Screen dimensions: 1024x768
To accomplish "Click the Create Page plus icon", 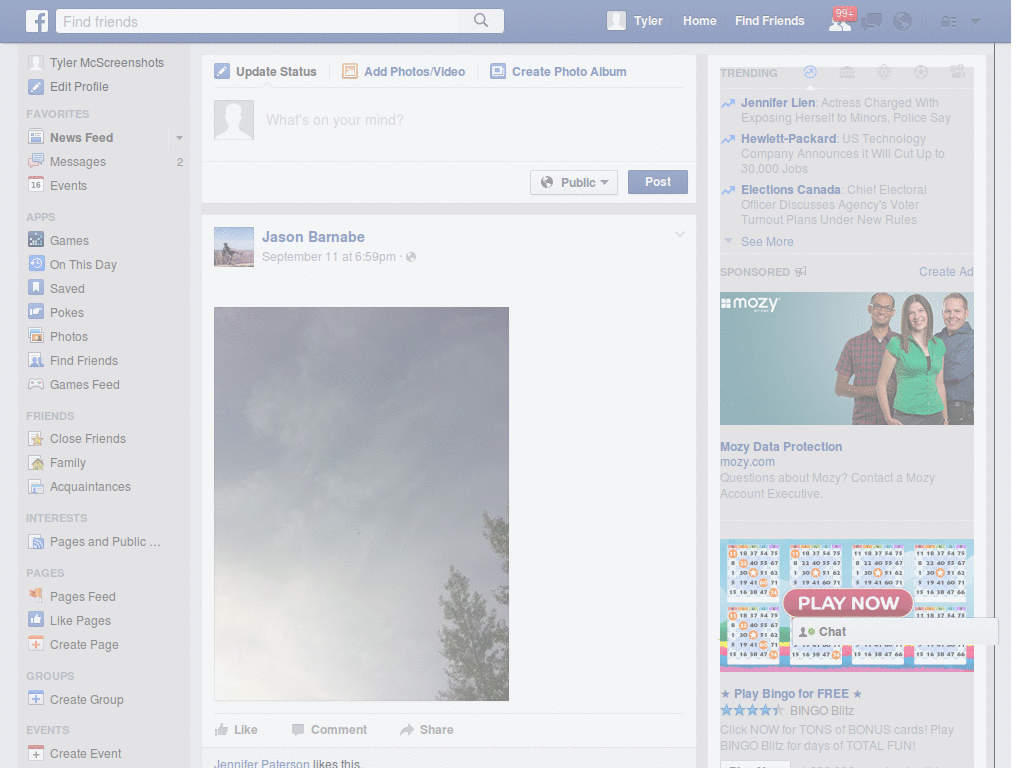I will tap(36, 644).
